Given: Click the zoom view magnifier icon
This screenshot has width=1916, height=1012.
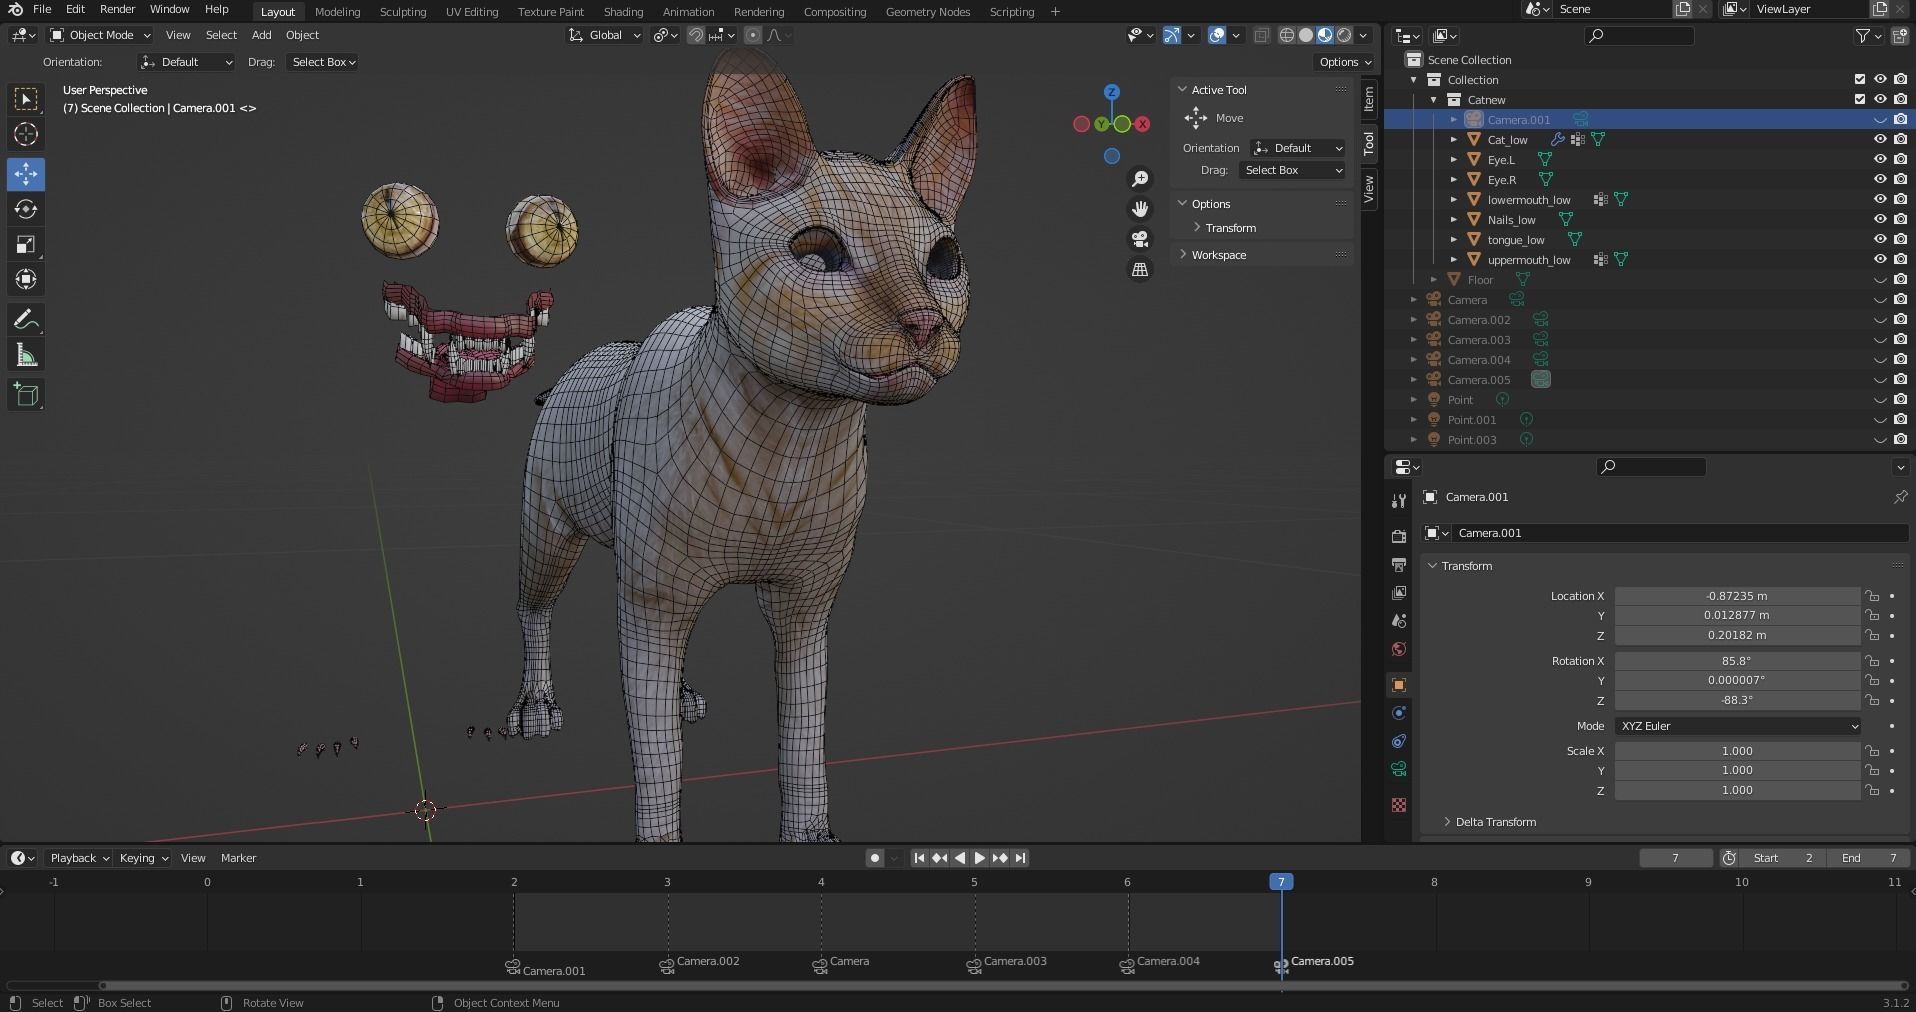Looking at the screenshot, I should coord(1140,179).
